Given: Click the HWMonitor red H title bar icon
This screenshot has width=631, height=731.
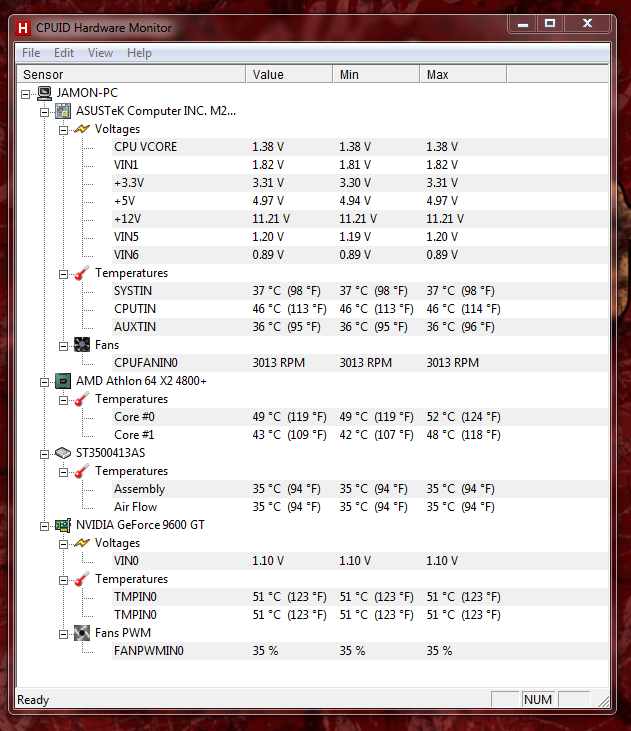Looking at the screenshot, I should click(22, 28).
